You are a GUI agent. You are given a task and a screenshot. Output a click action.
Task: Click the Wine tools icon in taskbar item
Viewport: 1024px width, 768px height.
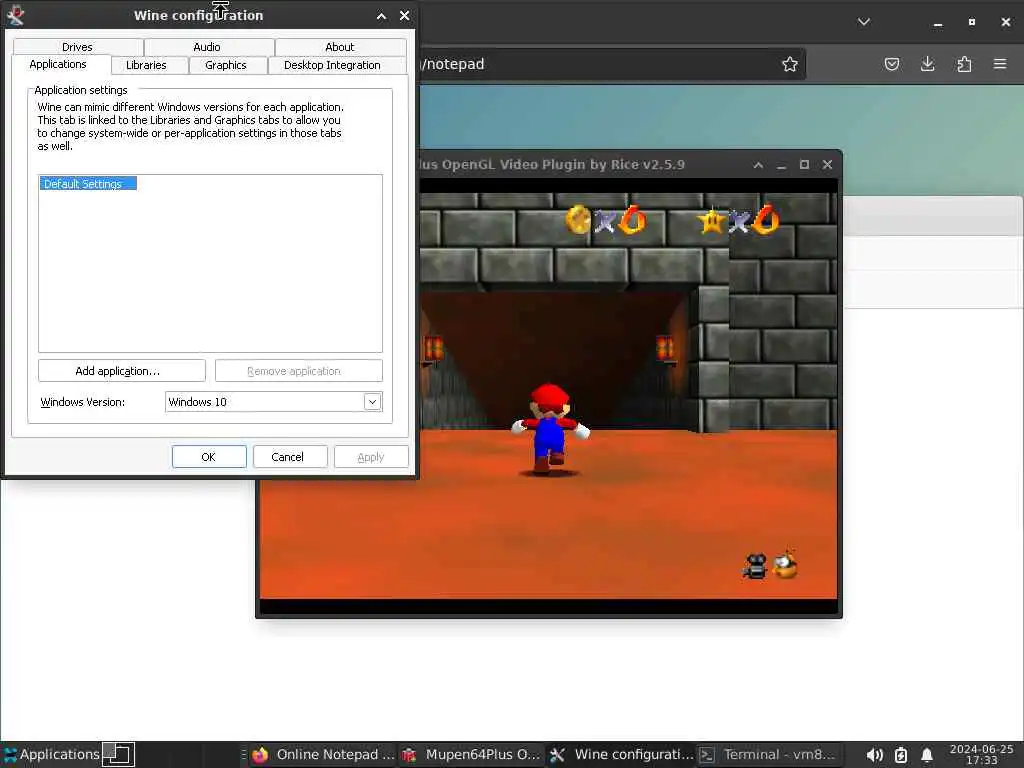click(557, 755)
